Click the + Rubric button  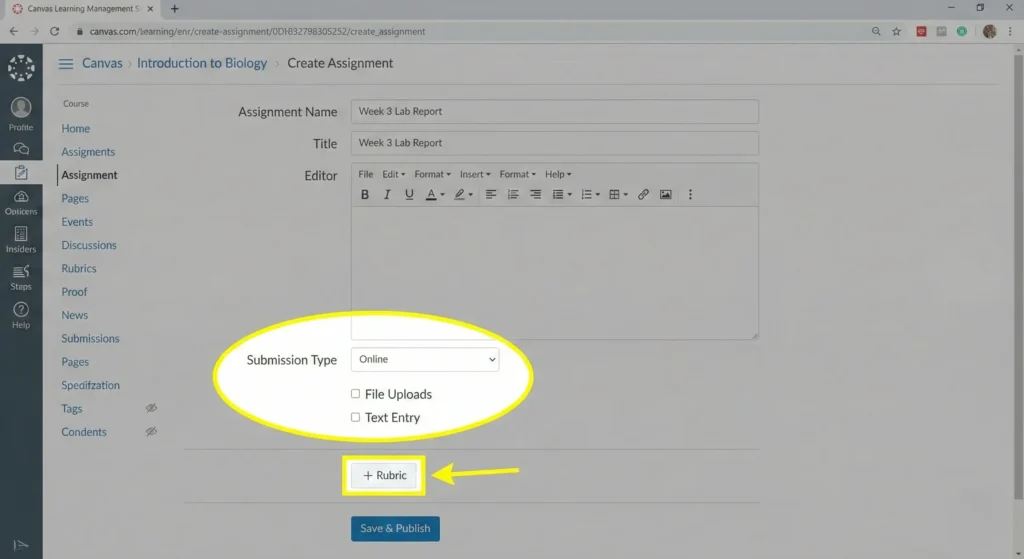[x=384, y=475]
